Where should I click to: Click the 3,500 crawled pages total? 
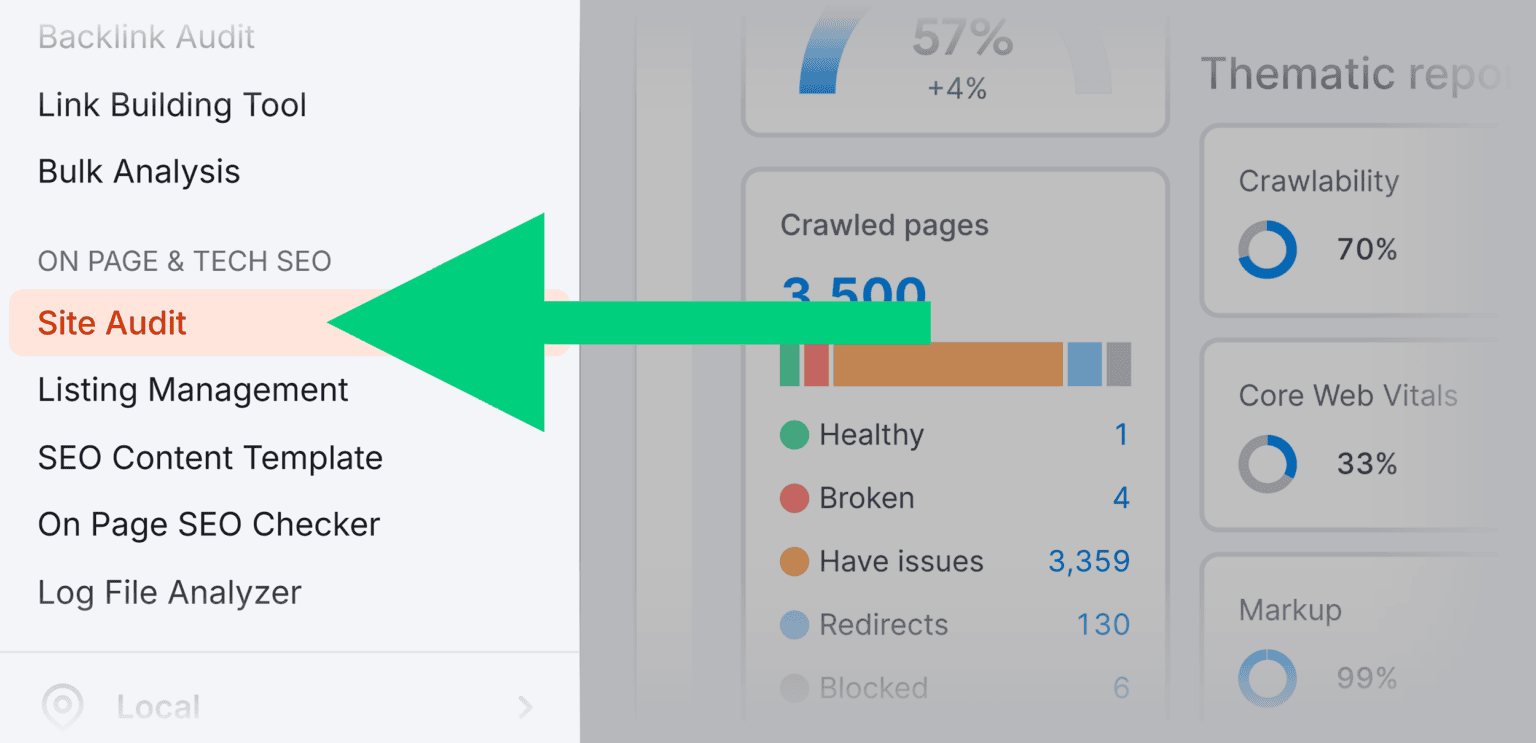click(851, 291)
